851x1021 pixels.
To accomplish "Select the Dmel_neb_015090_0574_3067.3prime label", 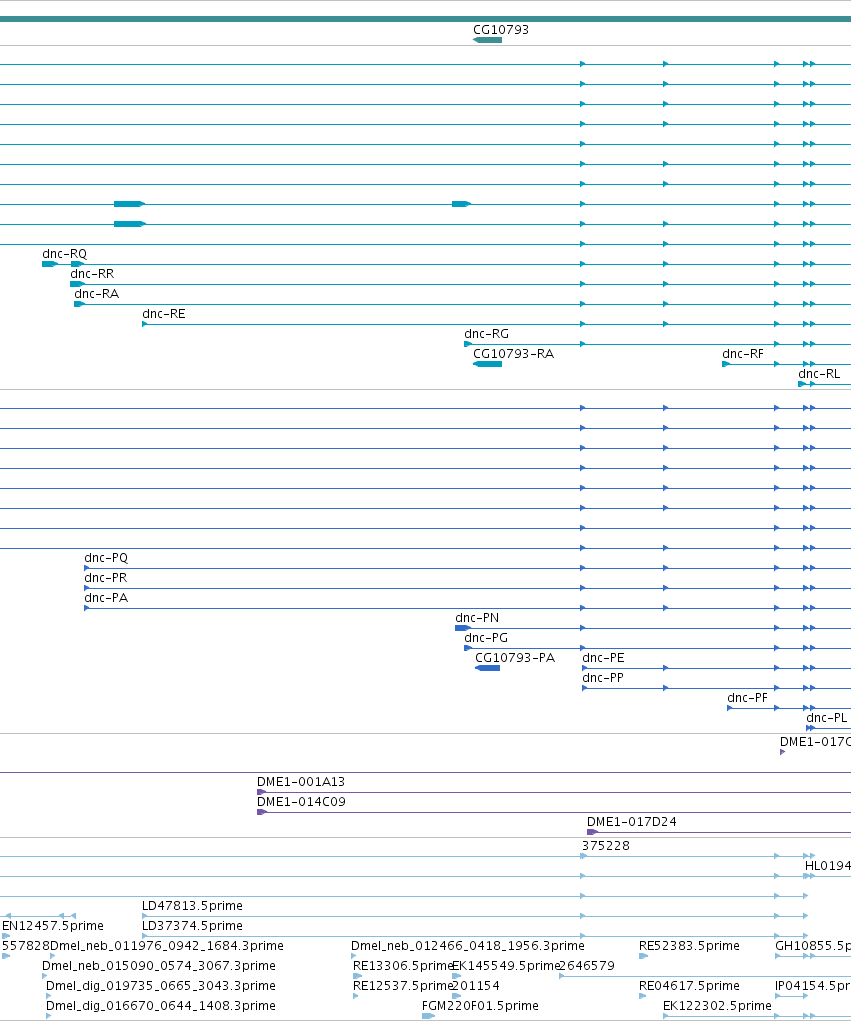I will coord(159,966).
